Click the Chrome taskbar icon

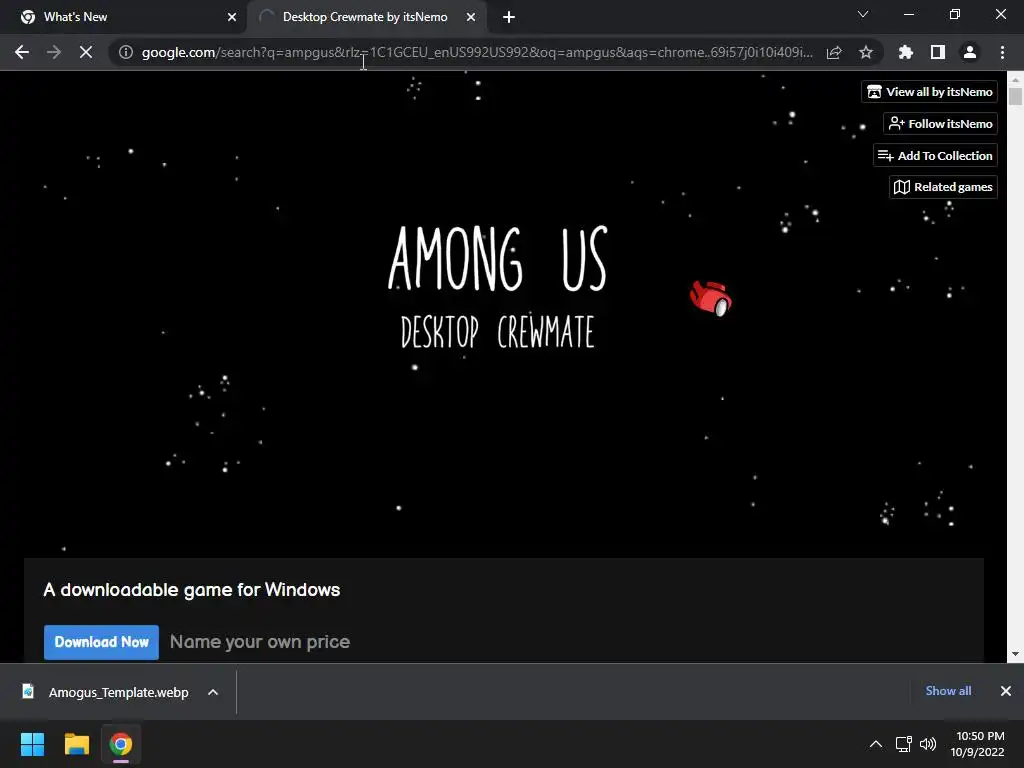click(121, 744)
